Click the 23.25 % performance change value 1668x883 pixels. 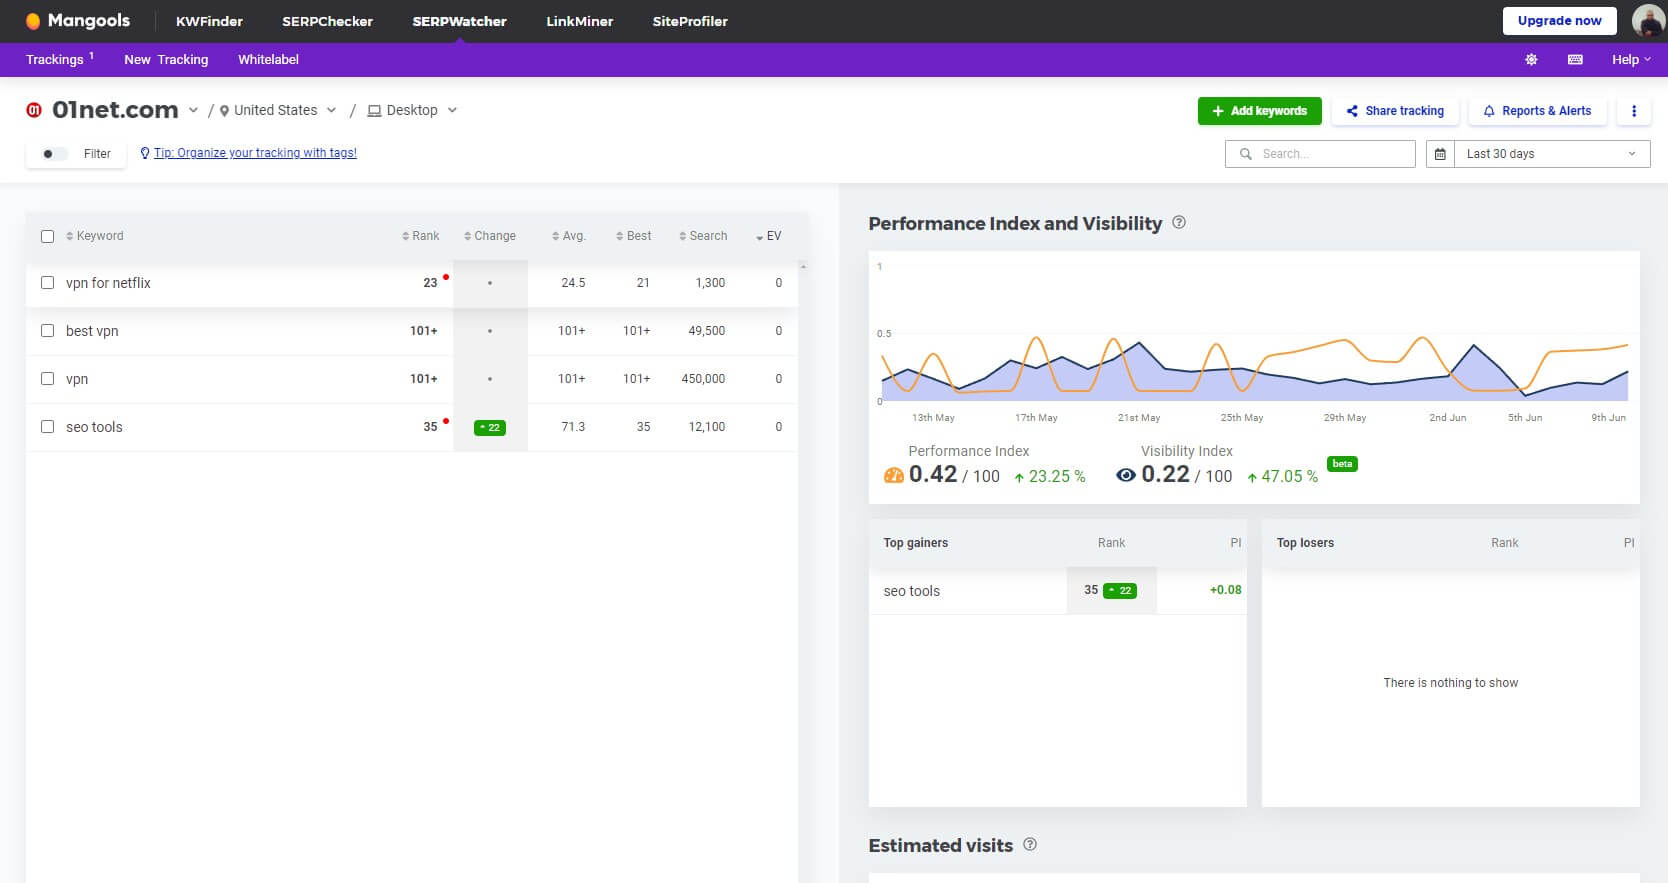(x=1057, y=477)
